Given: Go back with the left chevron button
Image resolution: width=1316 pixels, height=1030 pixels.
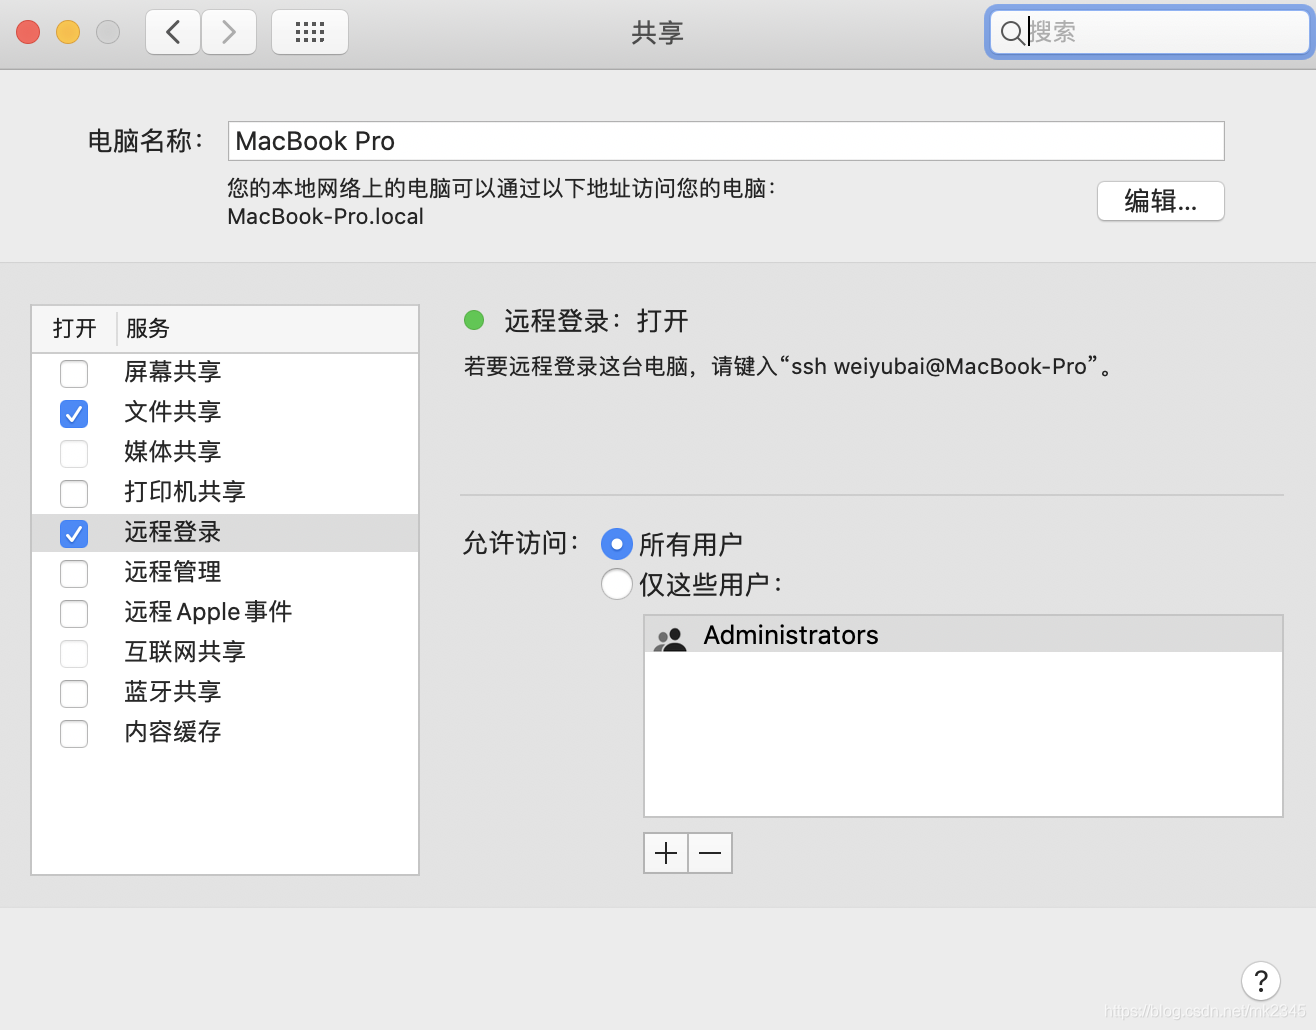Looking at the screenshot, I should click(x=173, y=32).
